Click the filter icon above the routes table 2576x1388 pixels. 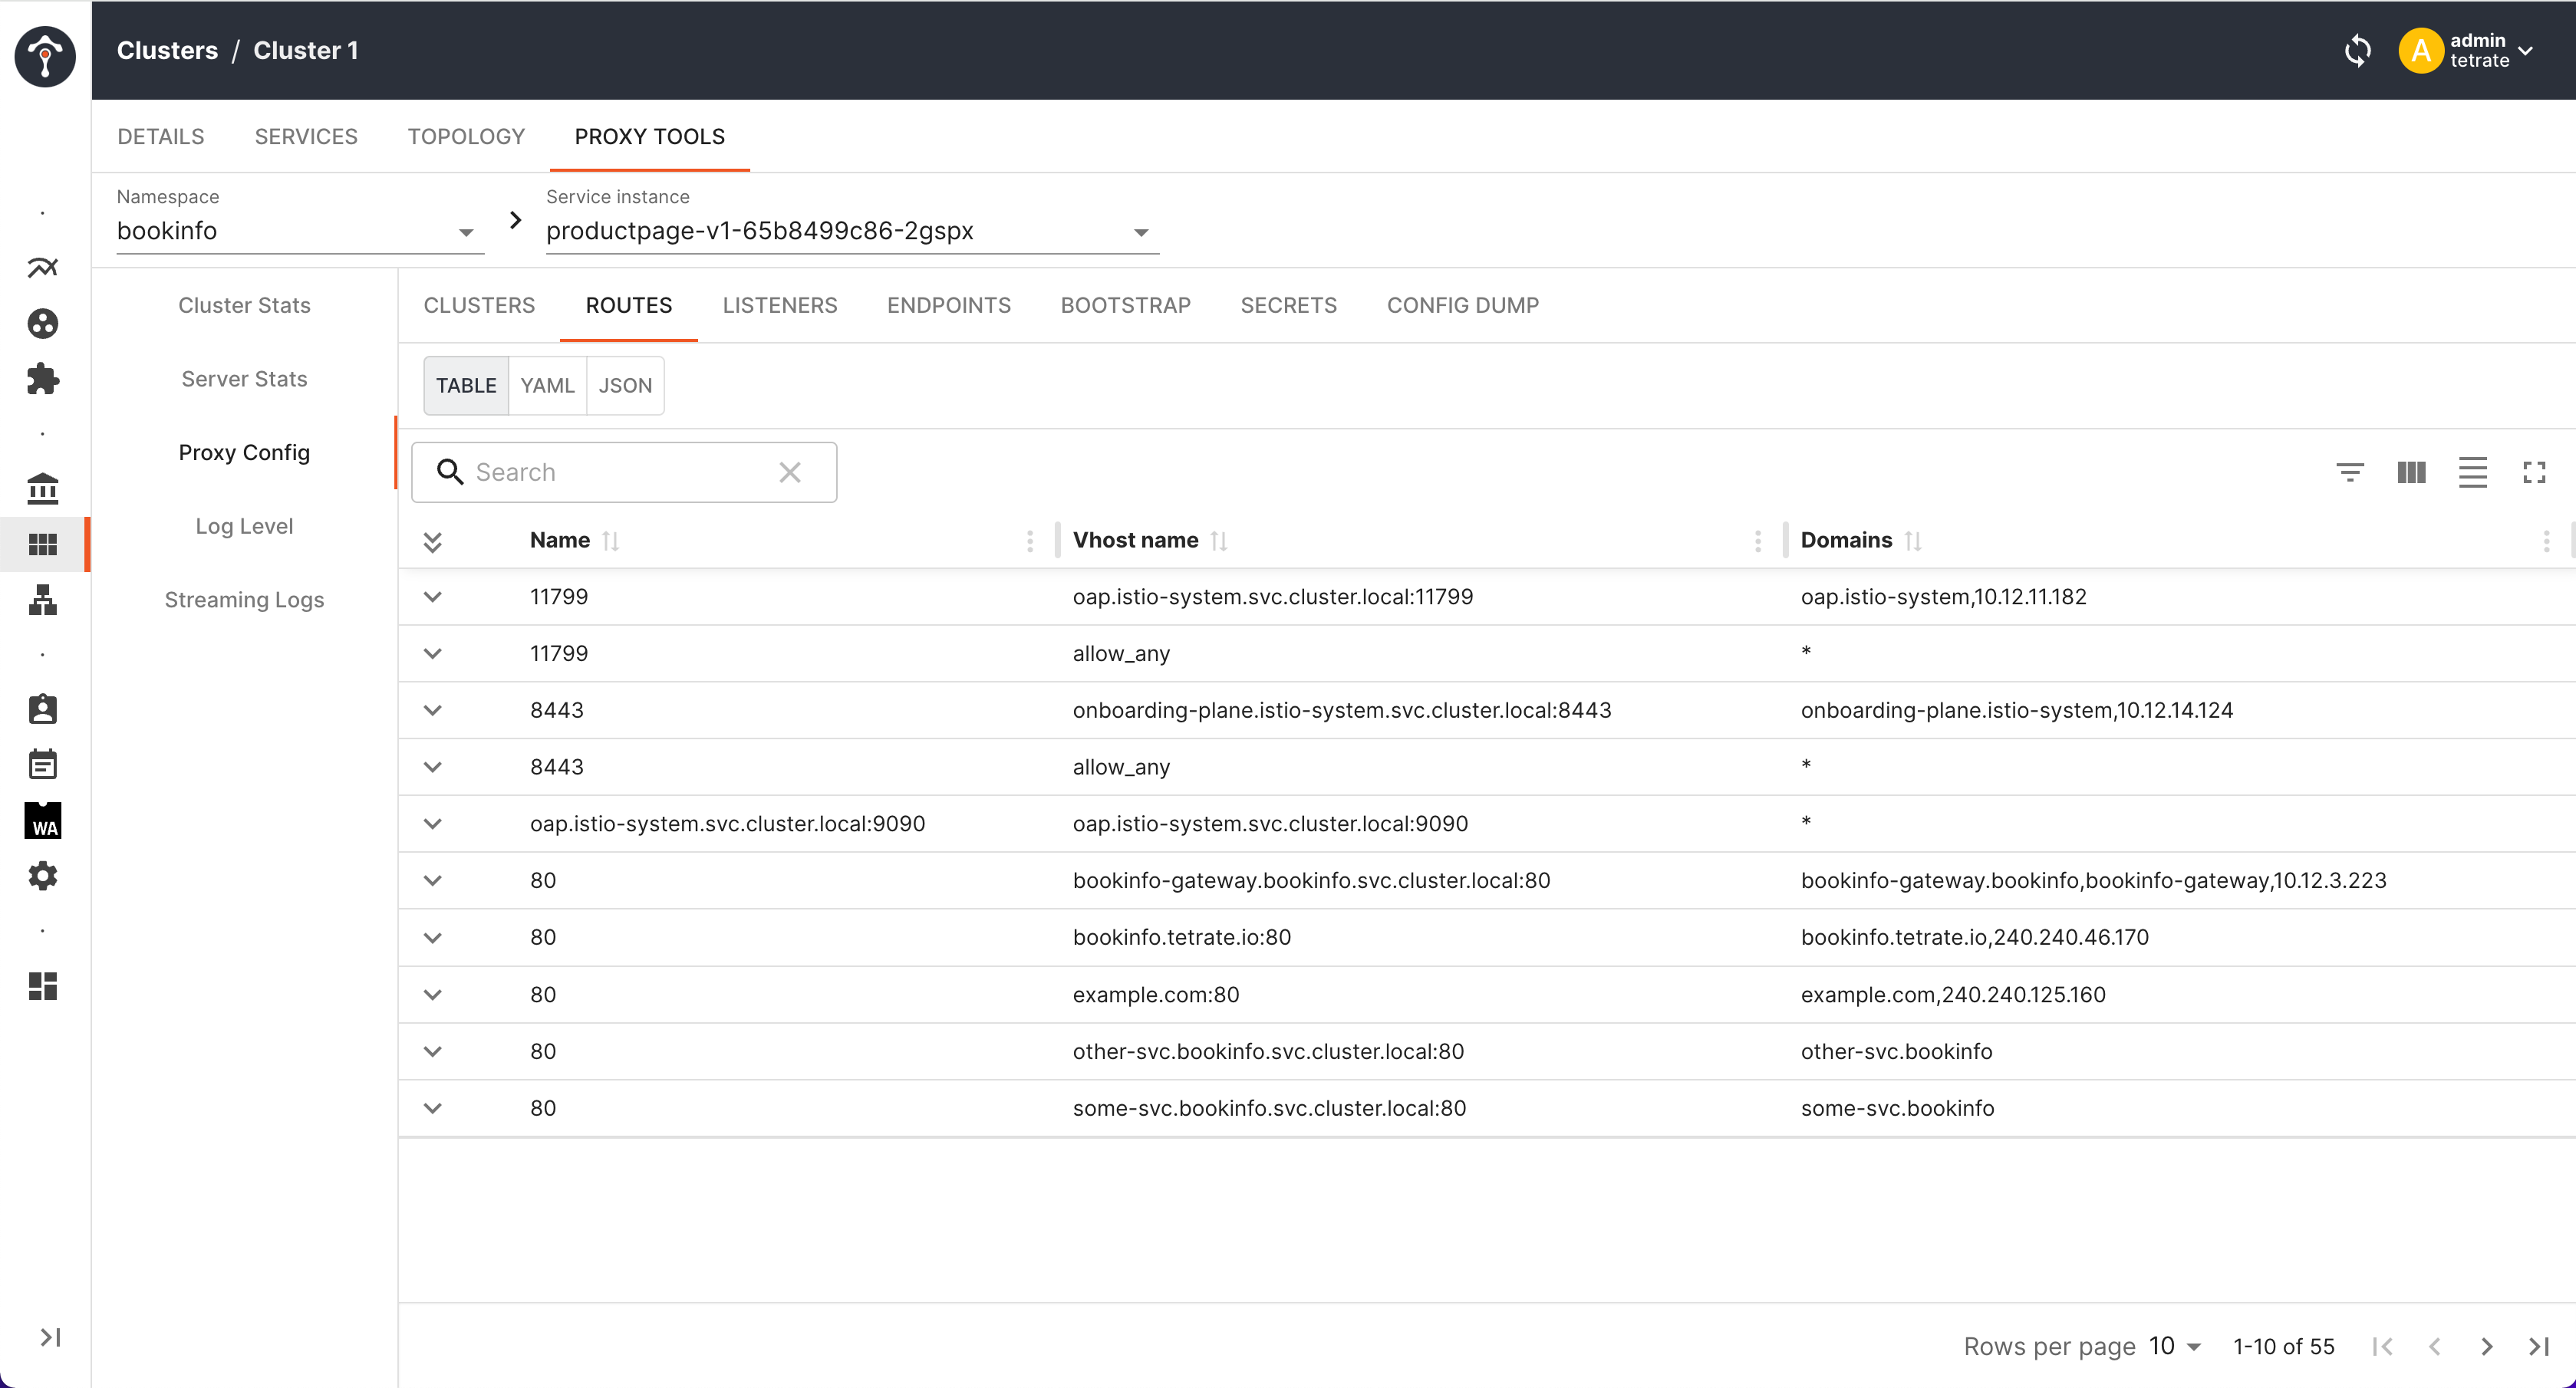pos(2350,470)
